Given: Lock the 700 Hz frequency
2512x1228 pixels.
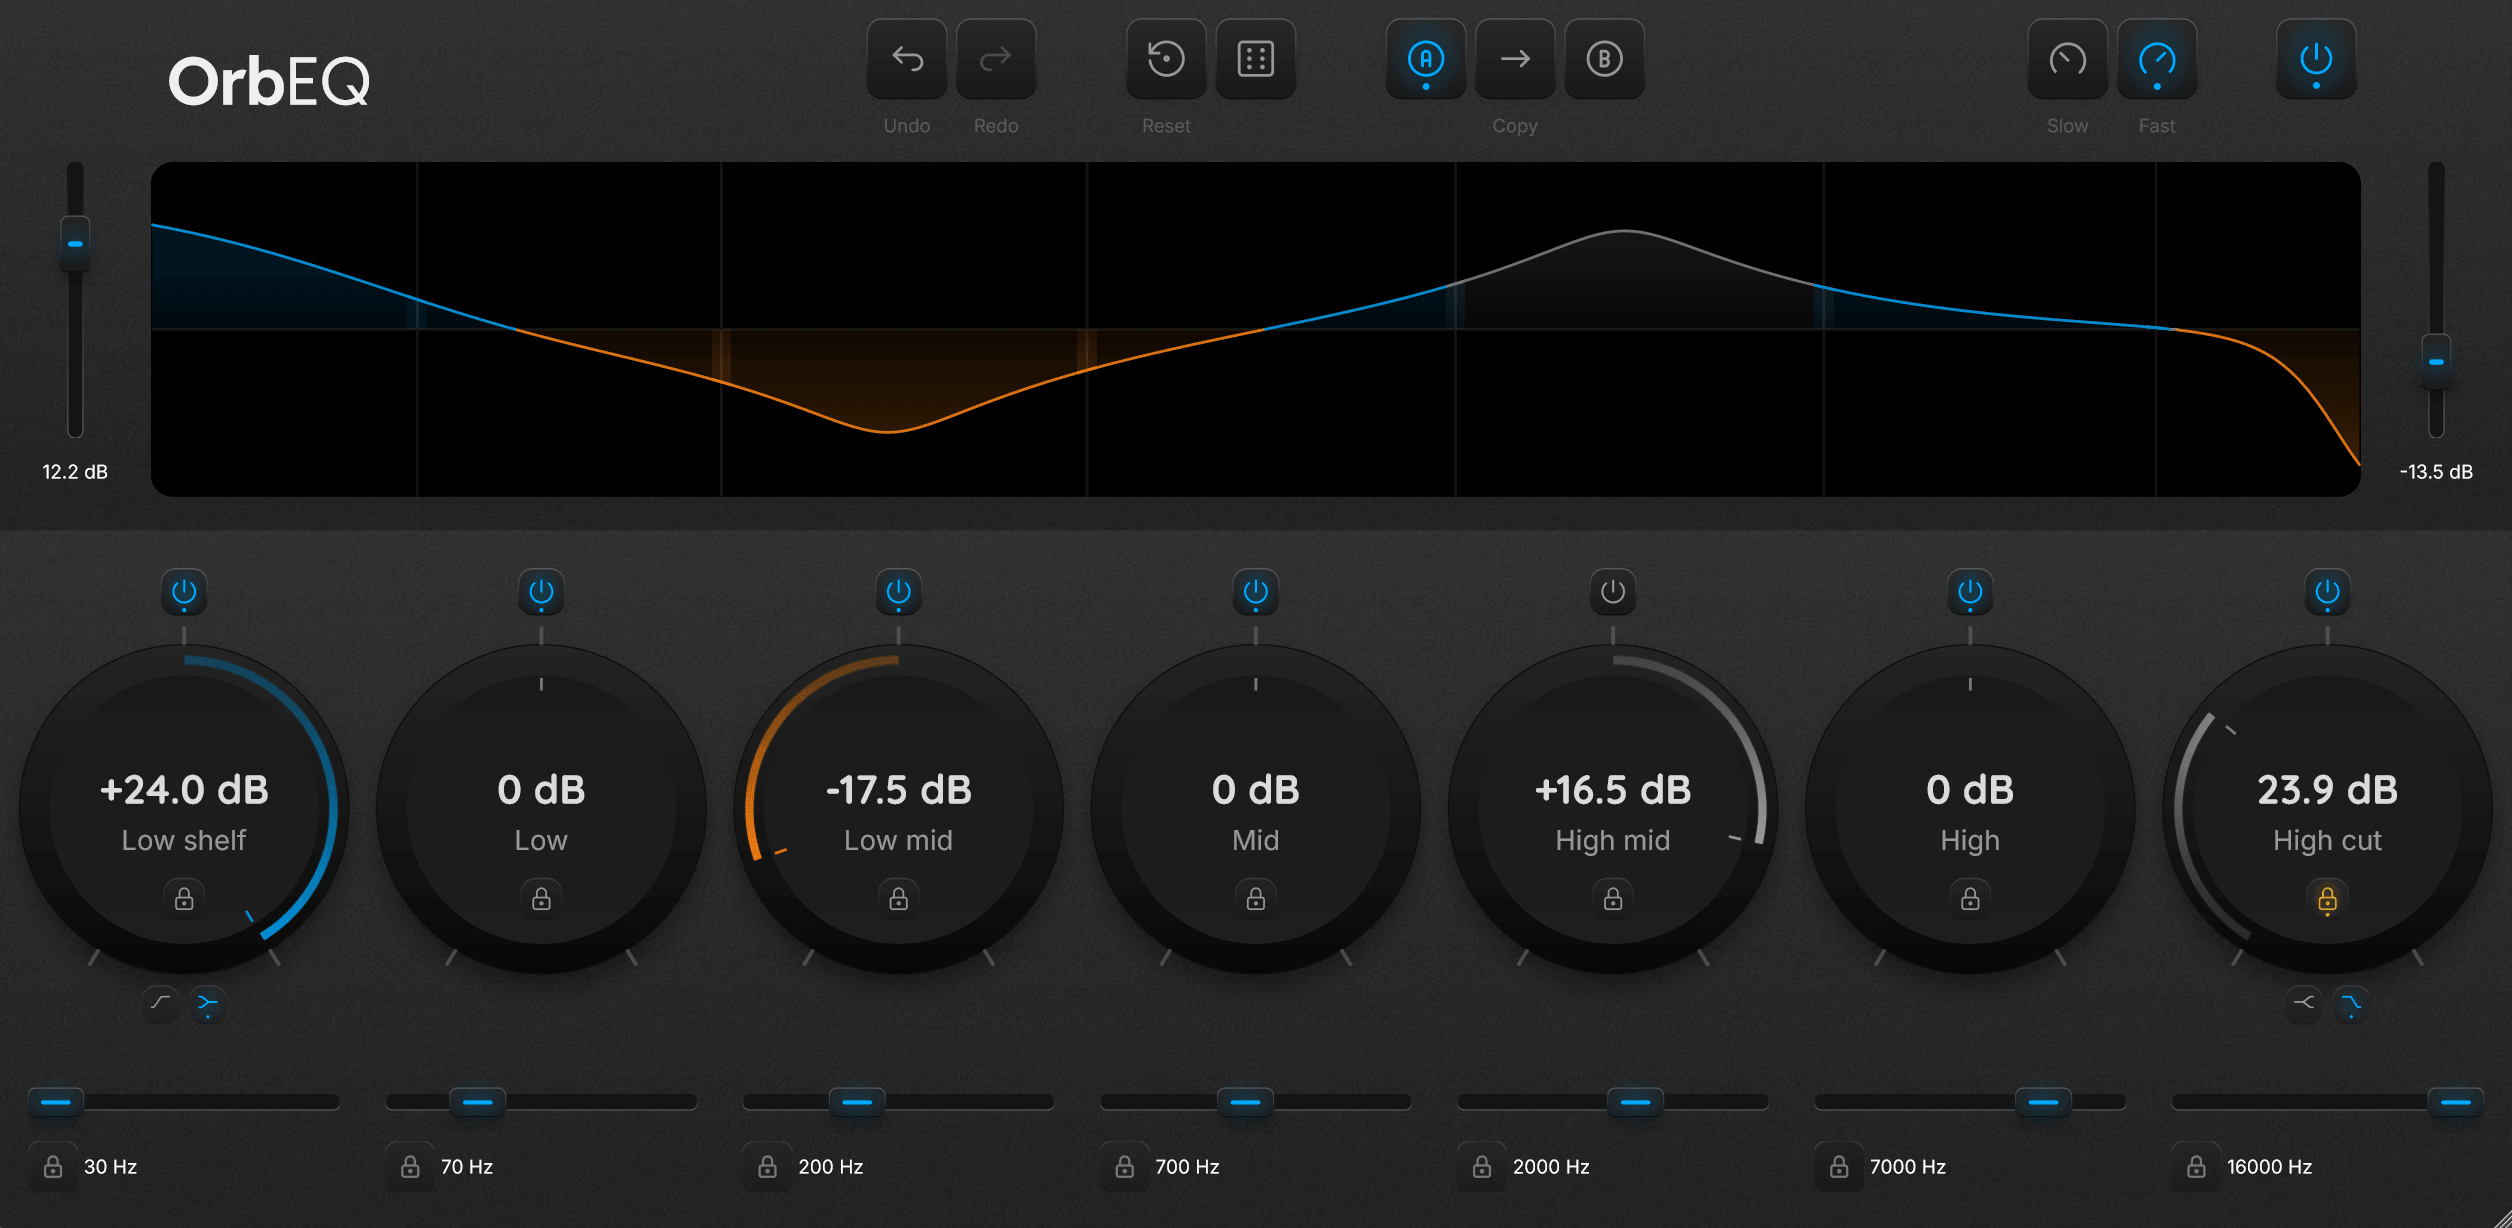Looking at the screenshot, I should (x=1125, y=1167).
